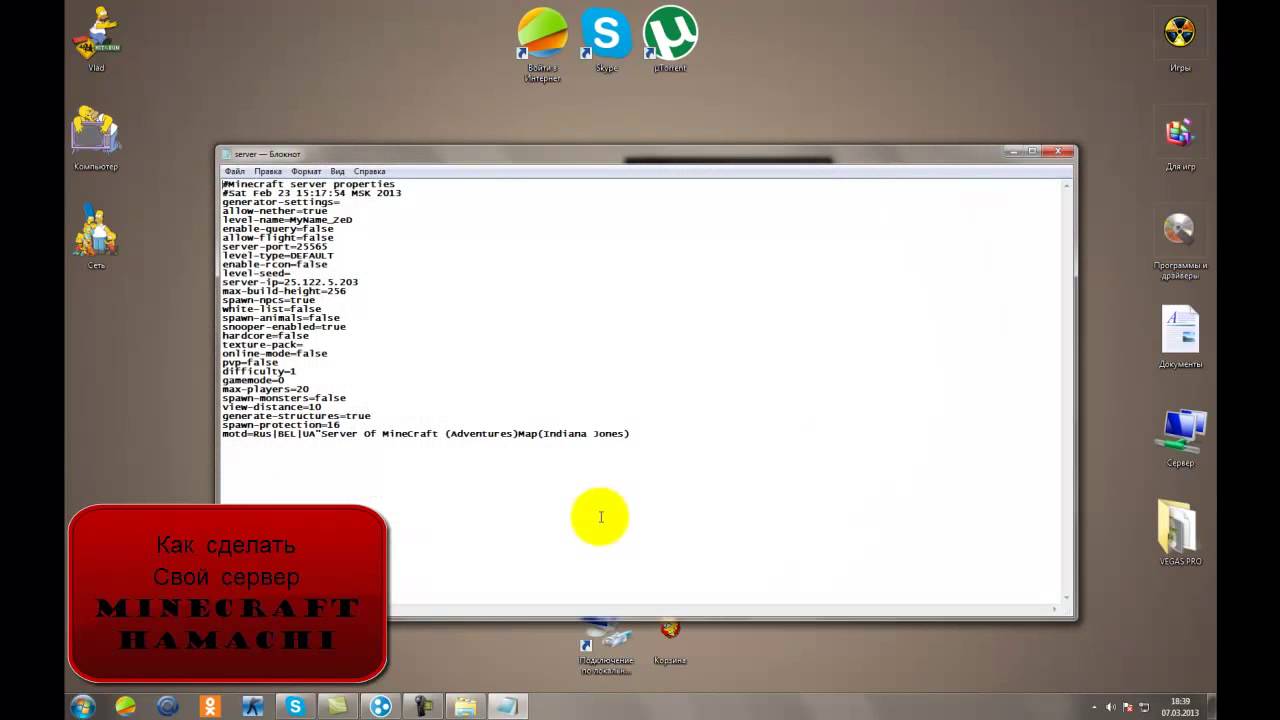Open the sticky notes taskbar icon
The image size is (1280, 720).
(x=337, y=706)
